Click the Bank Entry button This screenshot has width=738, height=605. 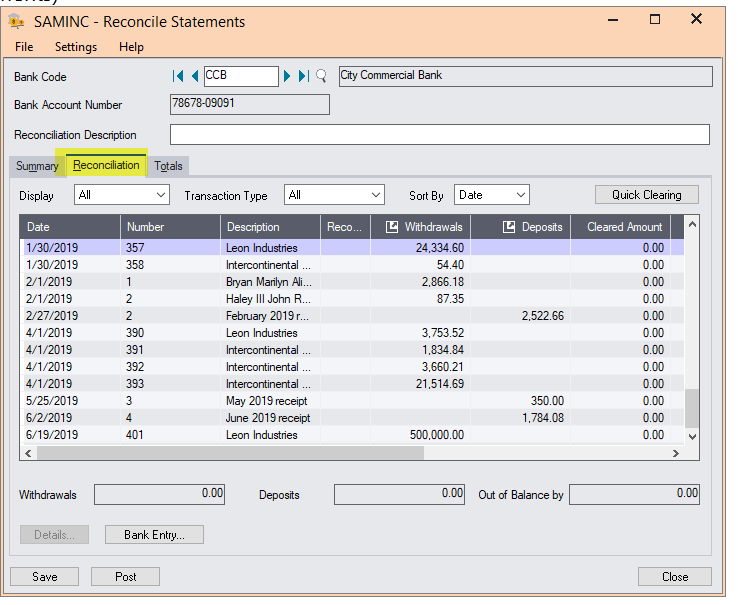point(154,535)
